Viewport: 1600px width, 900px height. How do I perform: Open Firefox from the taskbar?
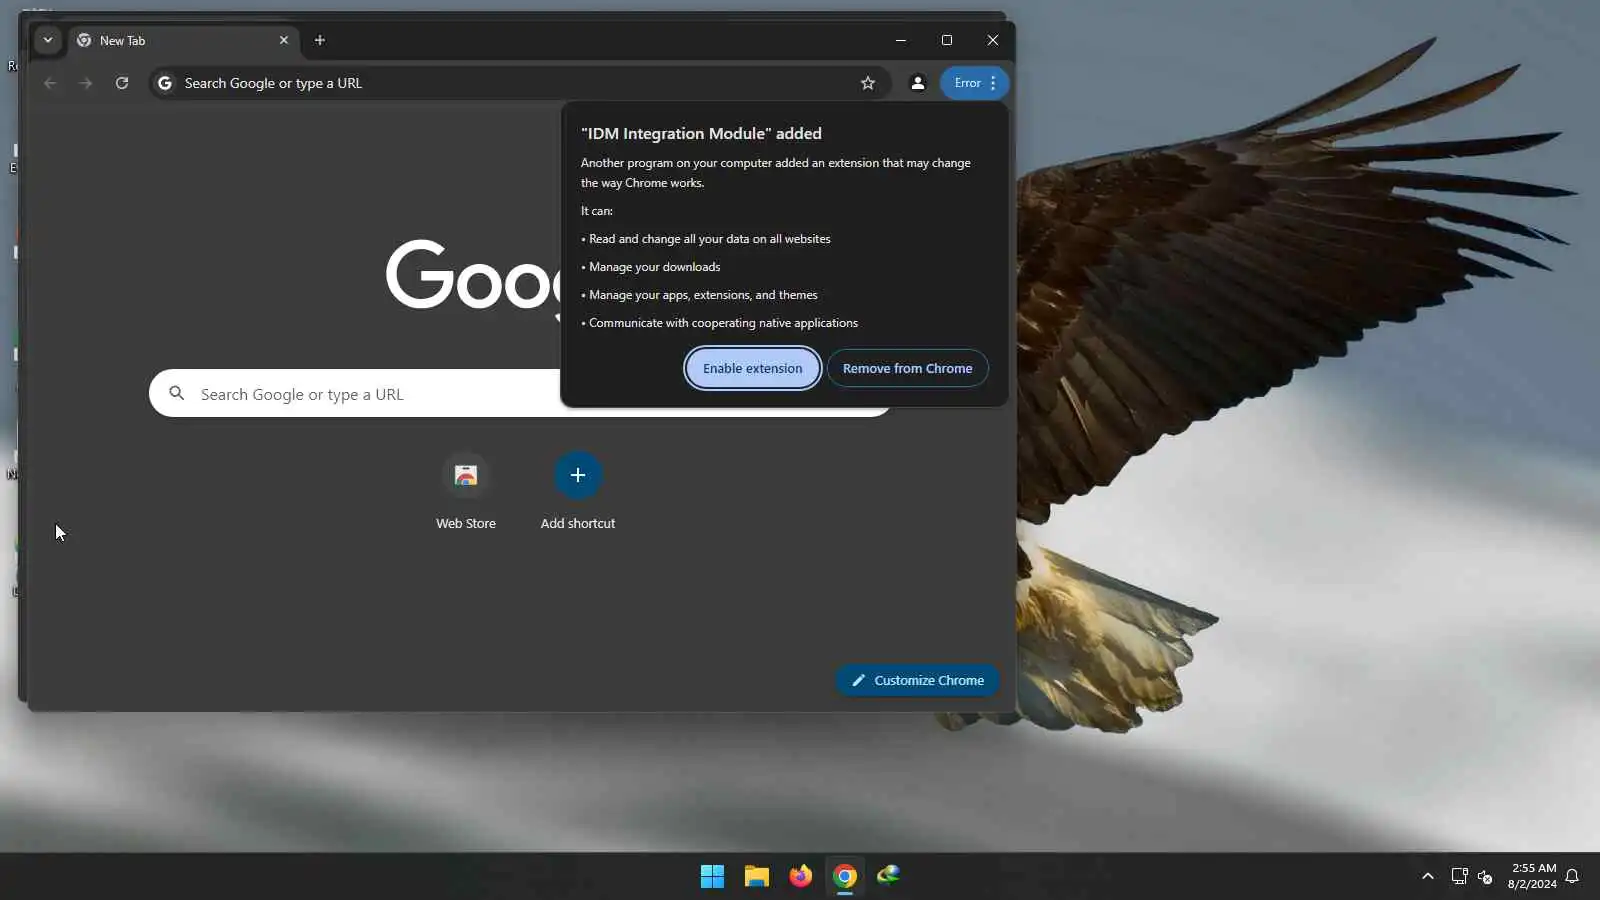(800, 877)
